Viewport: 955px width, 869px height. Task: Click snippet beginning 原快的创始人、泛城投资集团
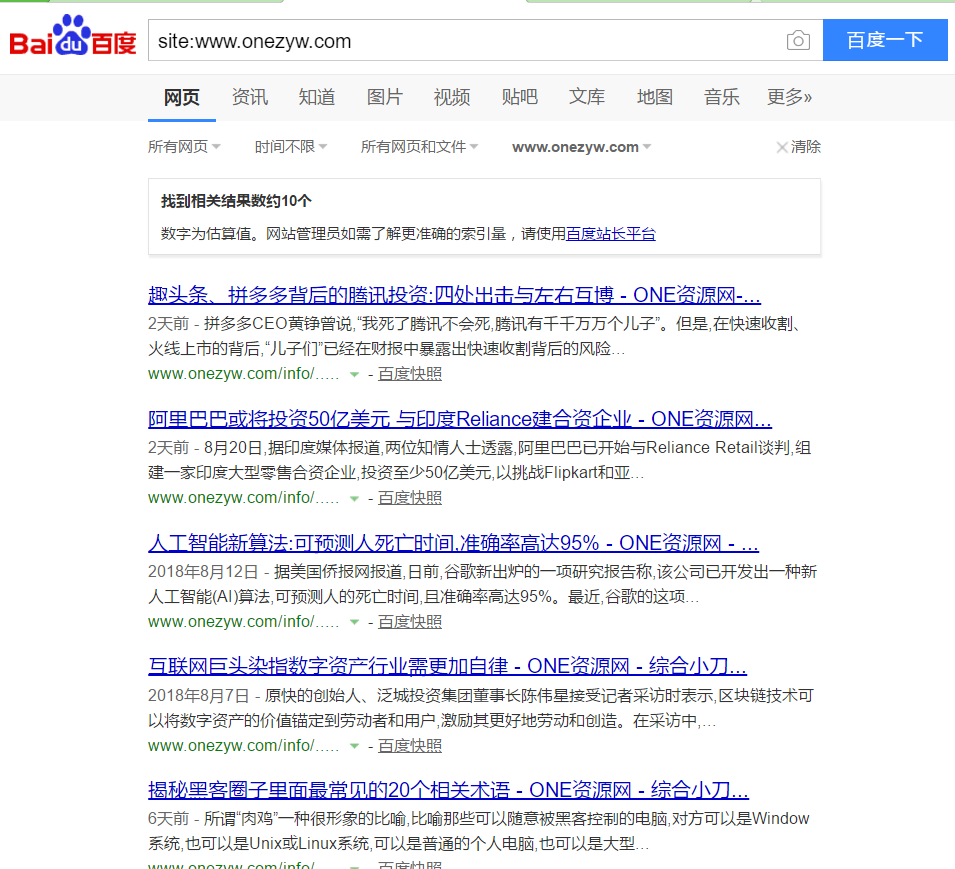481,708
